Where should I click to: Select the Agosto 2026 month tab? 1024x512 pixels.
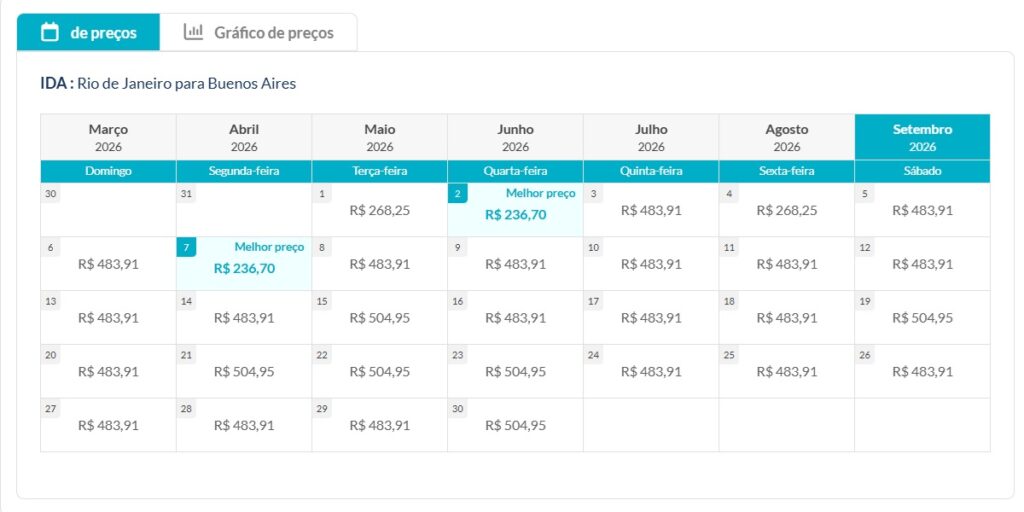pos(786,137)
